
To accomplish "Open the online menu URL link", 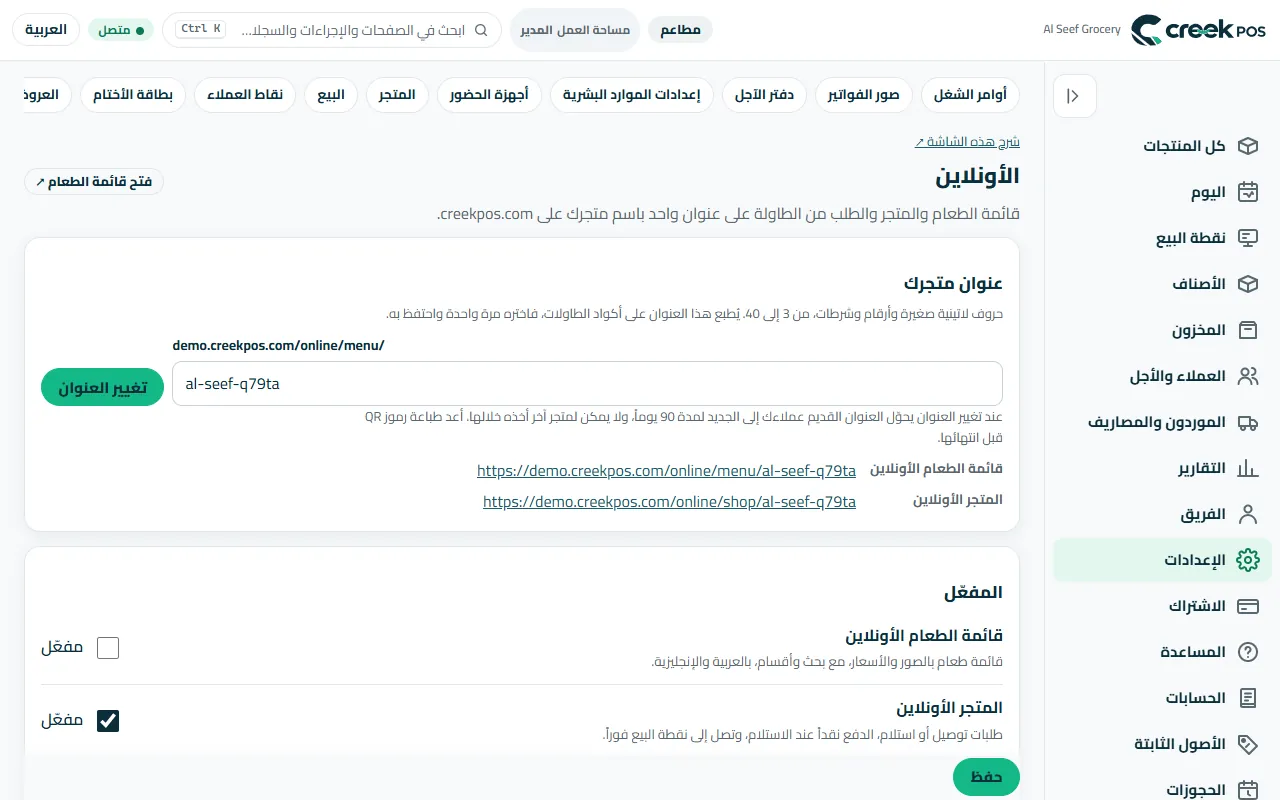I will point(666,470).
